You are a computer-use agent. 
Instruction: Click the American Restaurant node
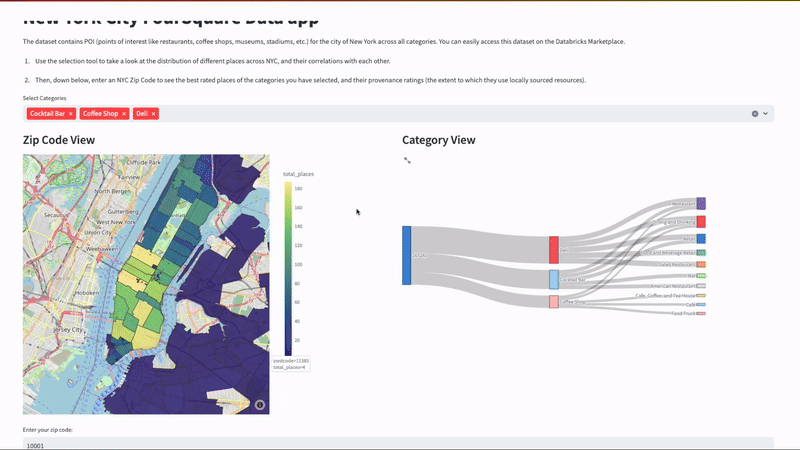click(x=702, y=286)
